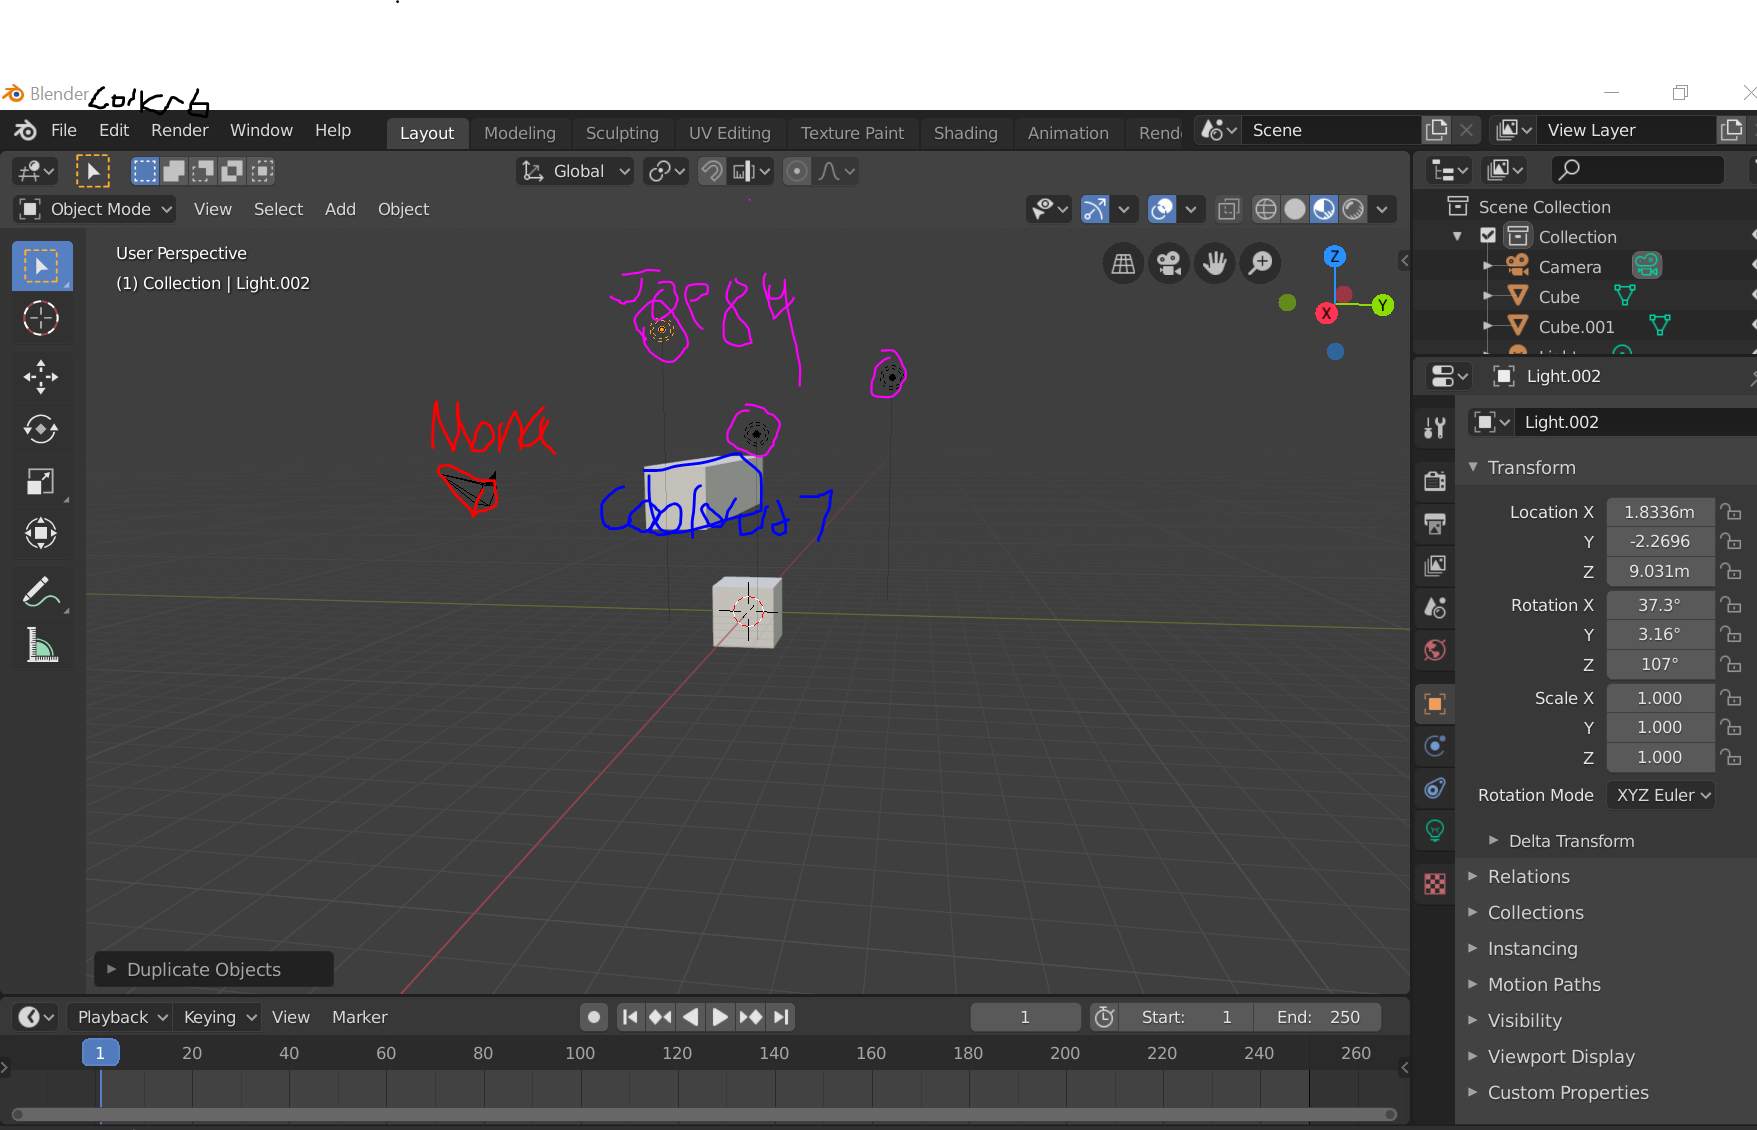Toggle snapping magnet icon
The image size is (1757, 1130).
711,171
